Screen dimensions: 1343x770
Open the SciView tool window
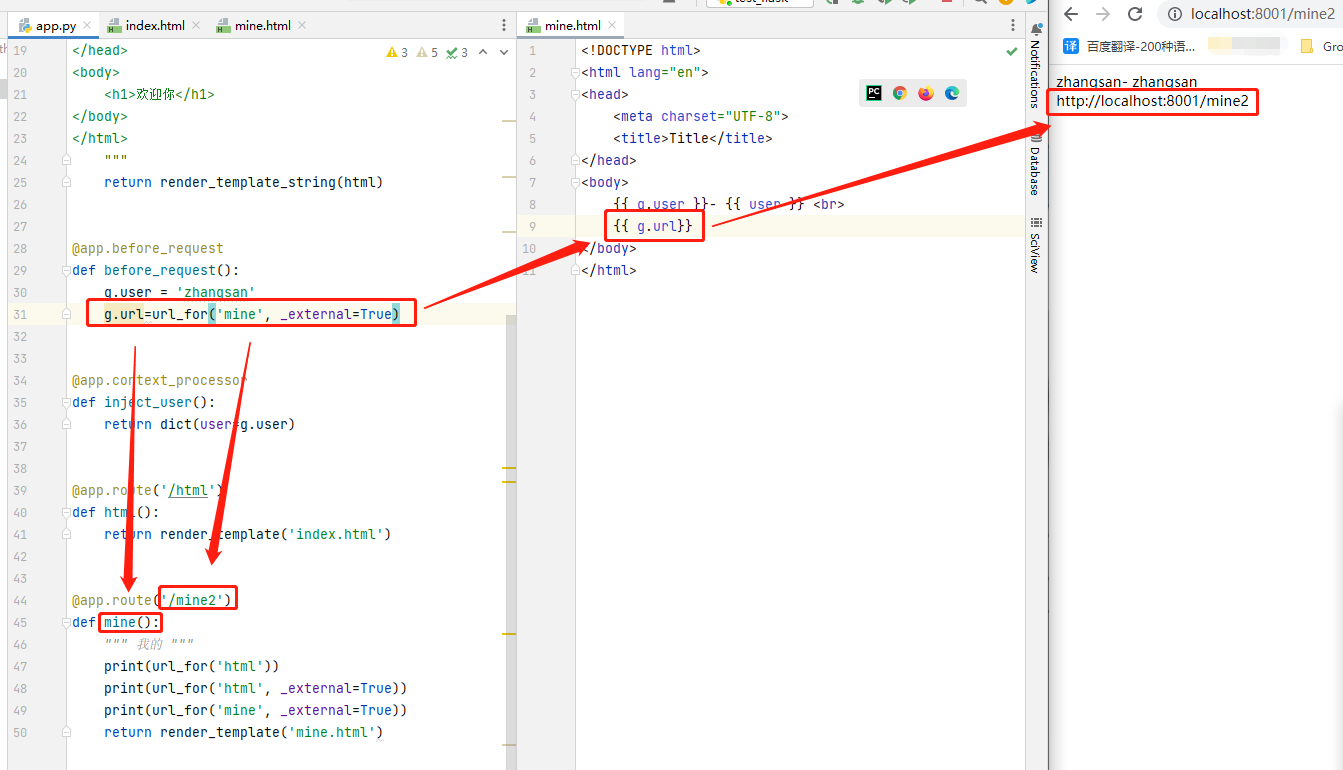point(1035,245)
